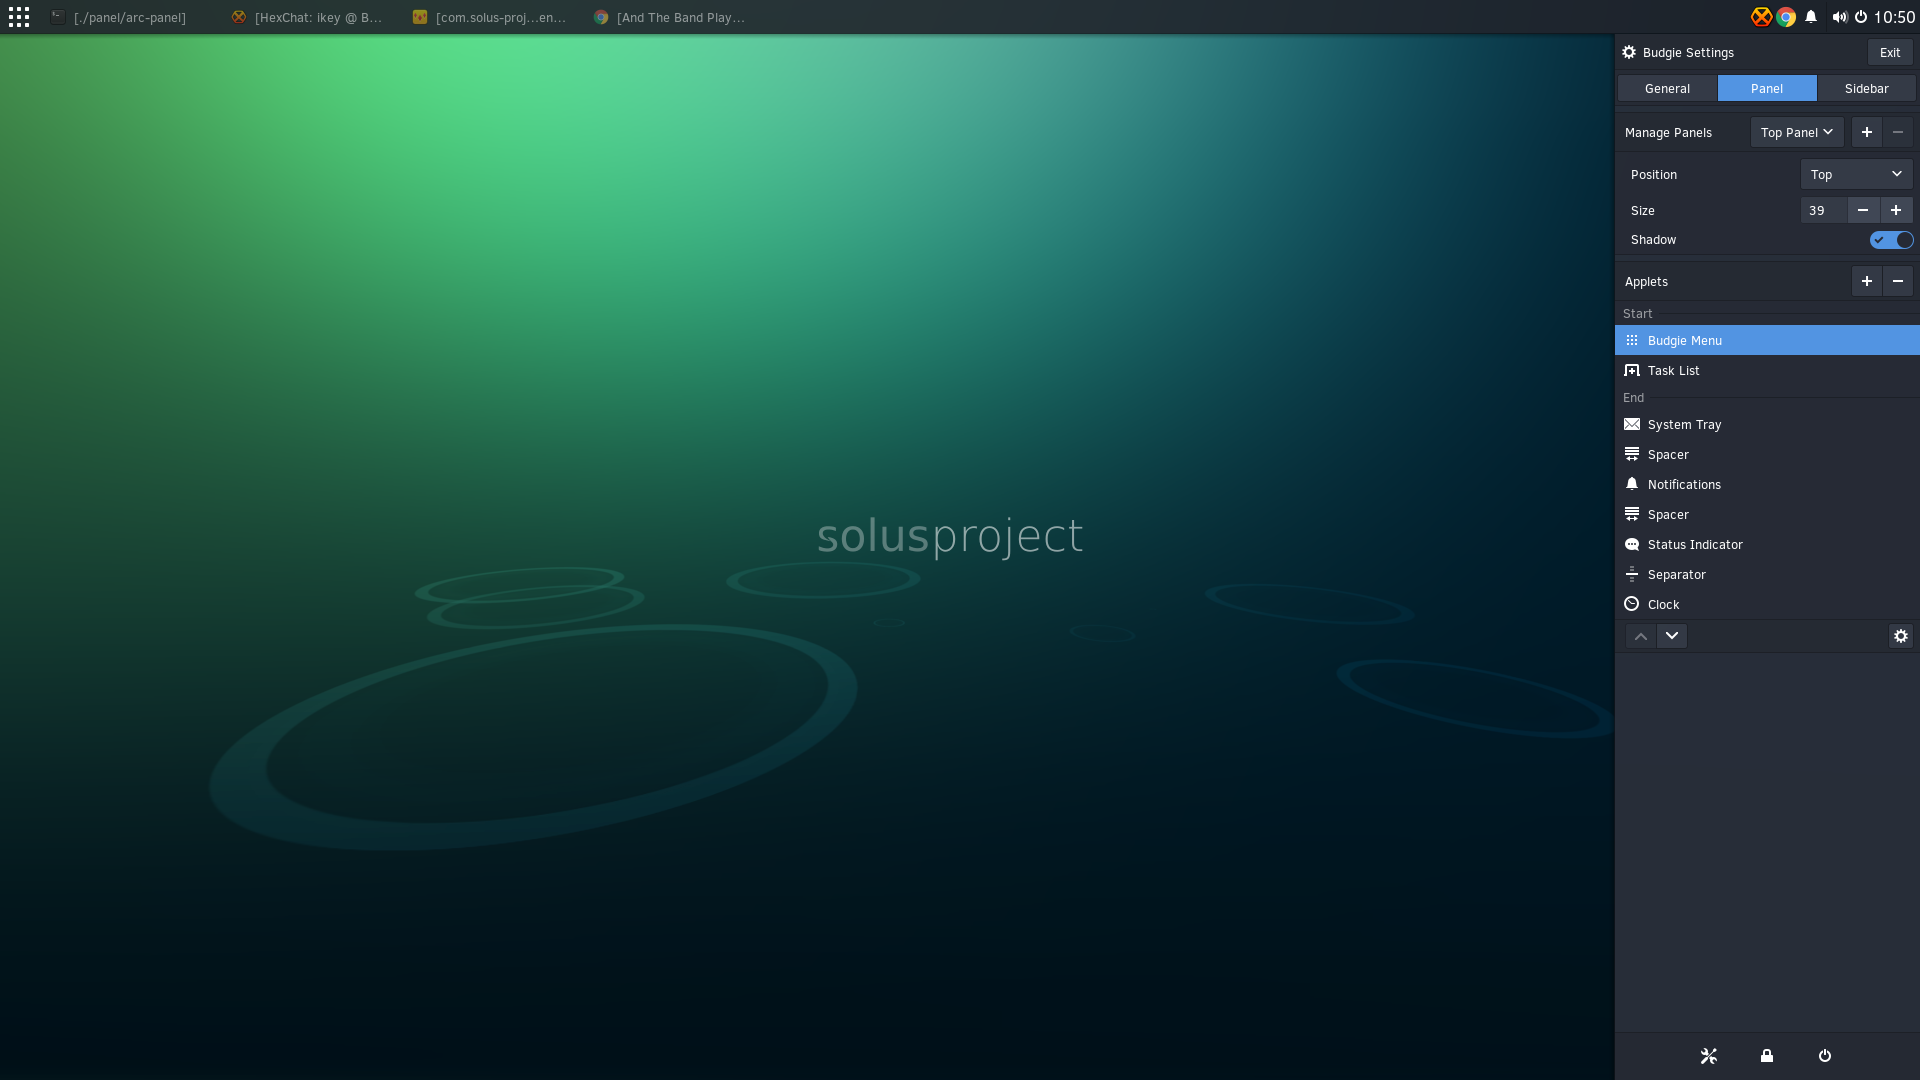This screenshot has height=1080, width=1920.
Task: Remove applet with the minus button
Action: coord(1898,281)
